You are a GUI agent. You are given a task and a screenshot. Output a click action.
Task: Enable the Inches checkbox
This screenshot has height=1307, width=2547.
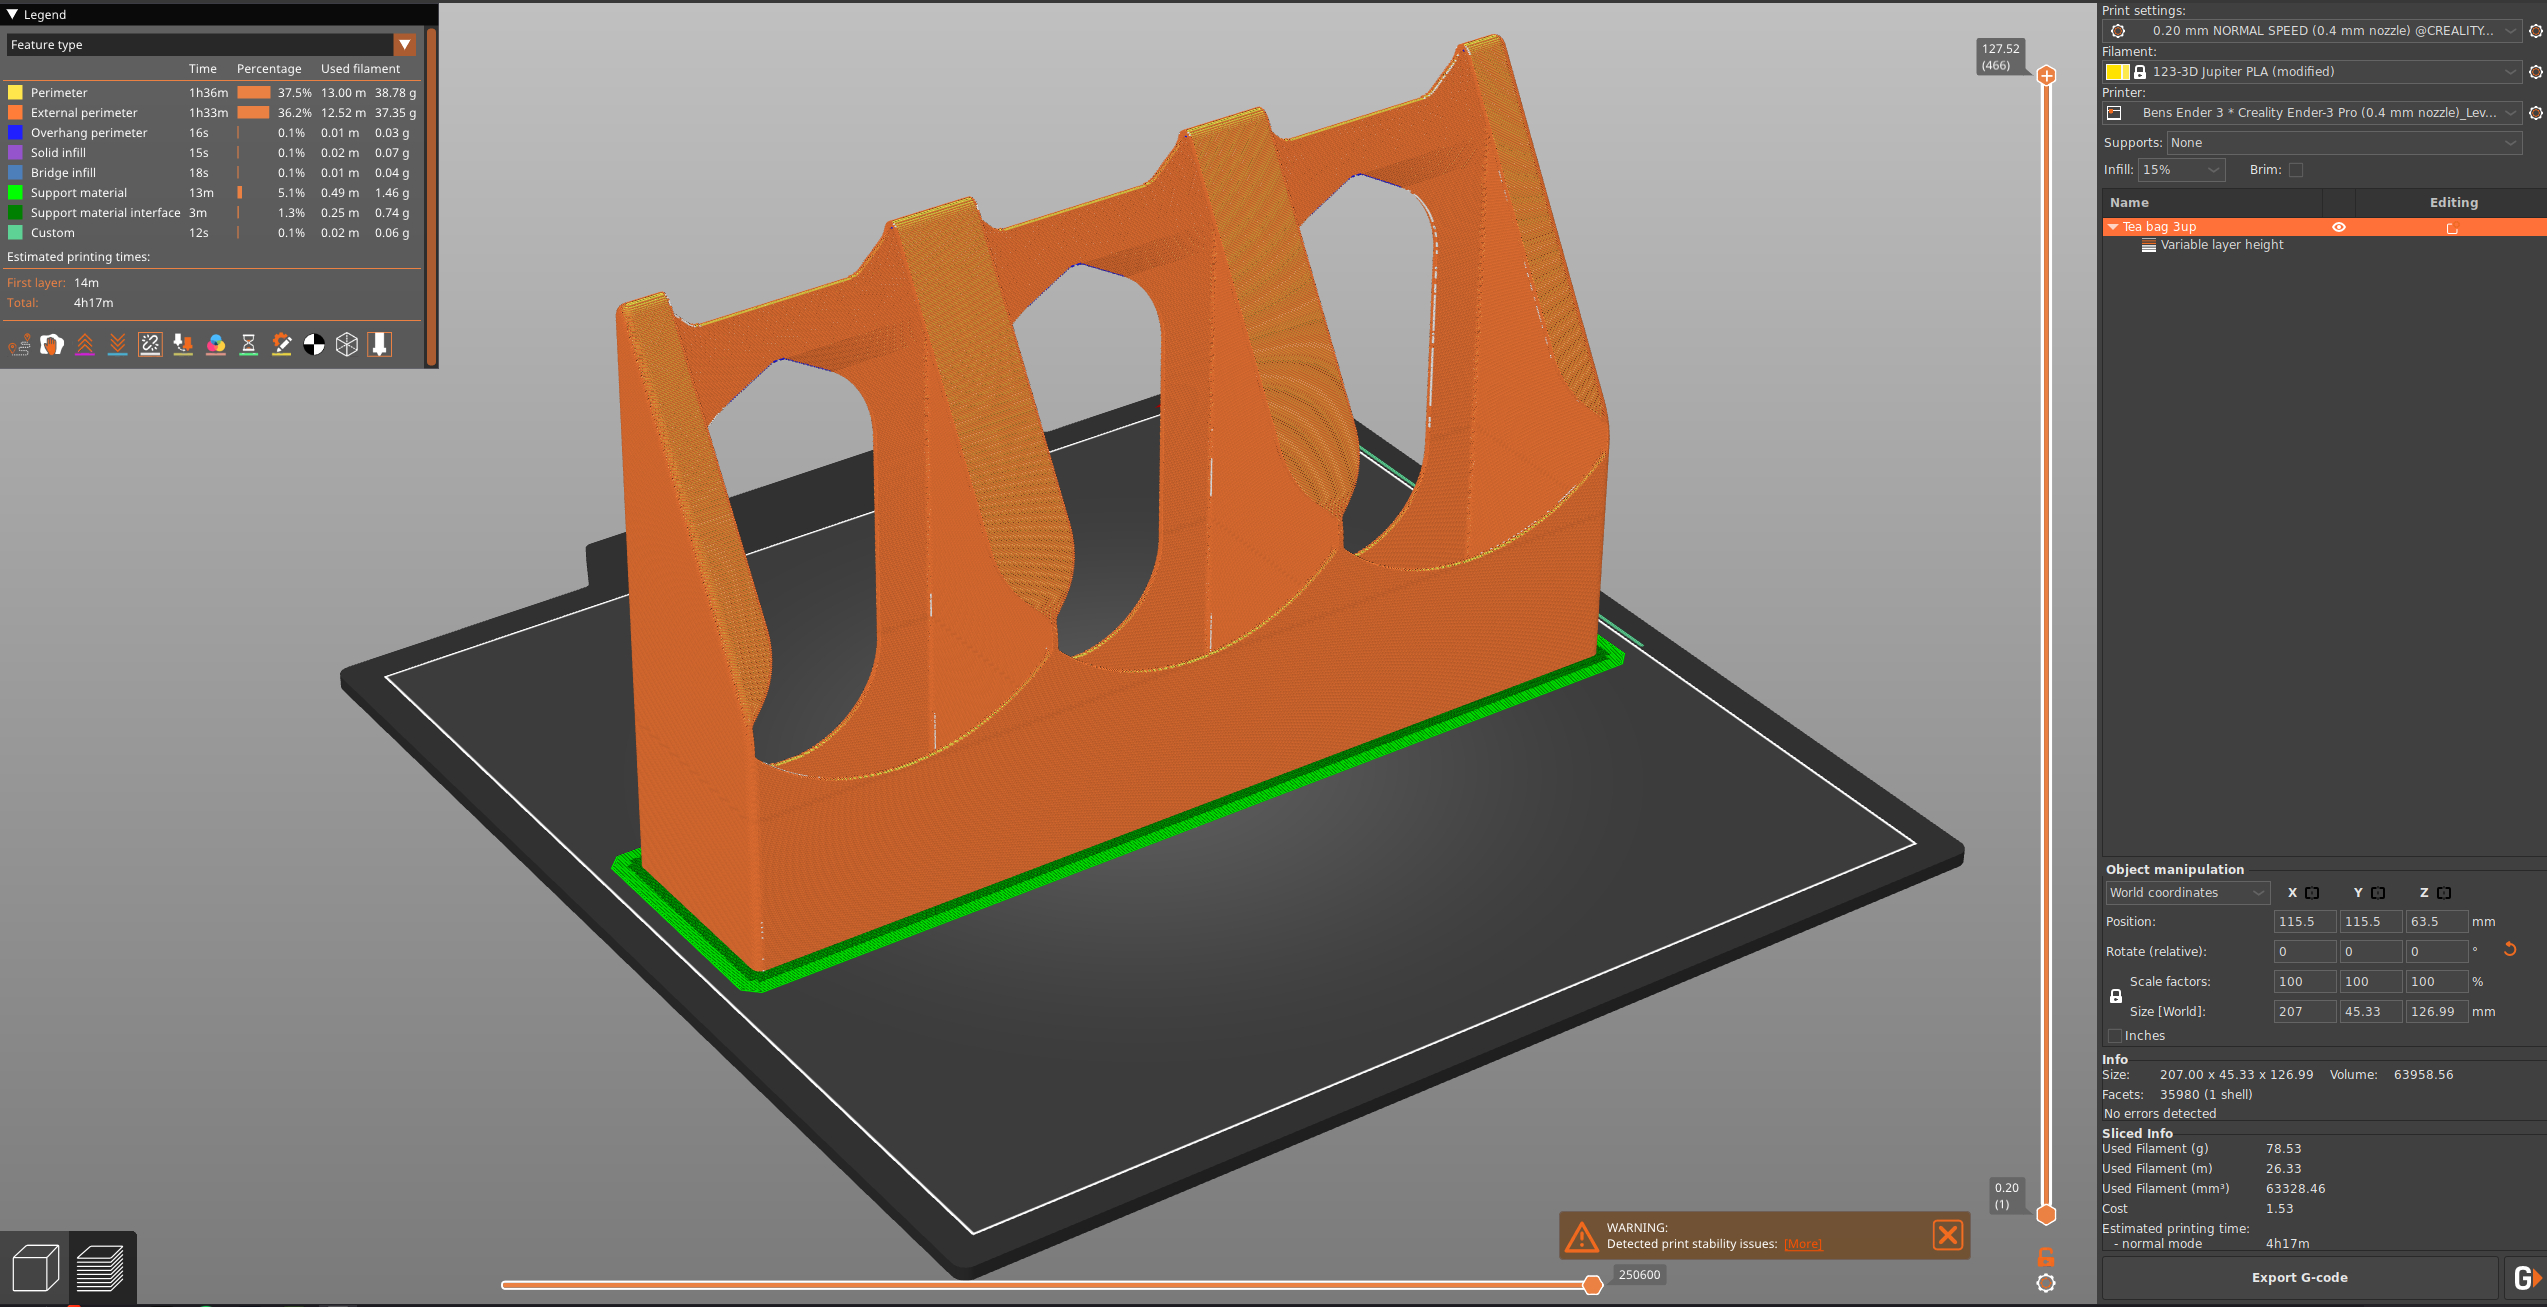[2114, 1036]
